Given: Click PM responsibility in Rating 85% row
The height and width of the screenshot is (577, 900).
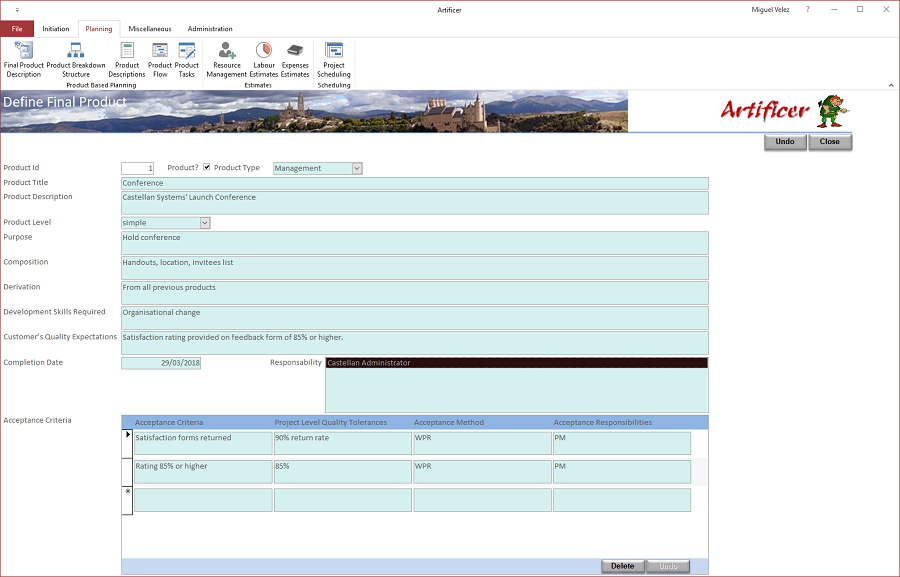Looking at the screenshot, I should [622, 472].
